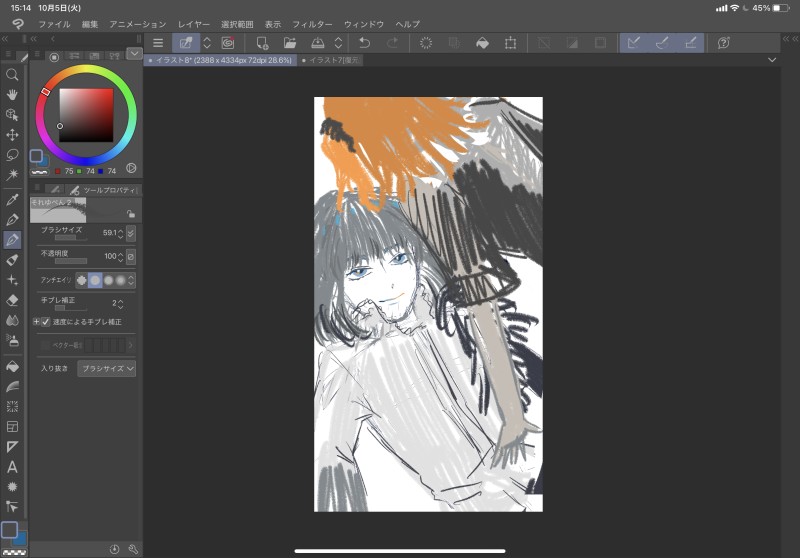Select weak anti-aliasing option
Screen dimensions: 800x558
[95, 280]
